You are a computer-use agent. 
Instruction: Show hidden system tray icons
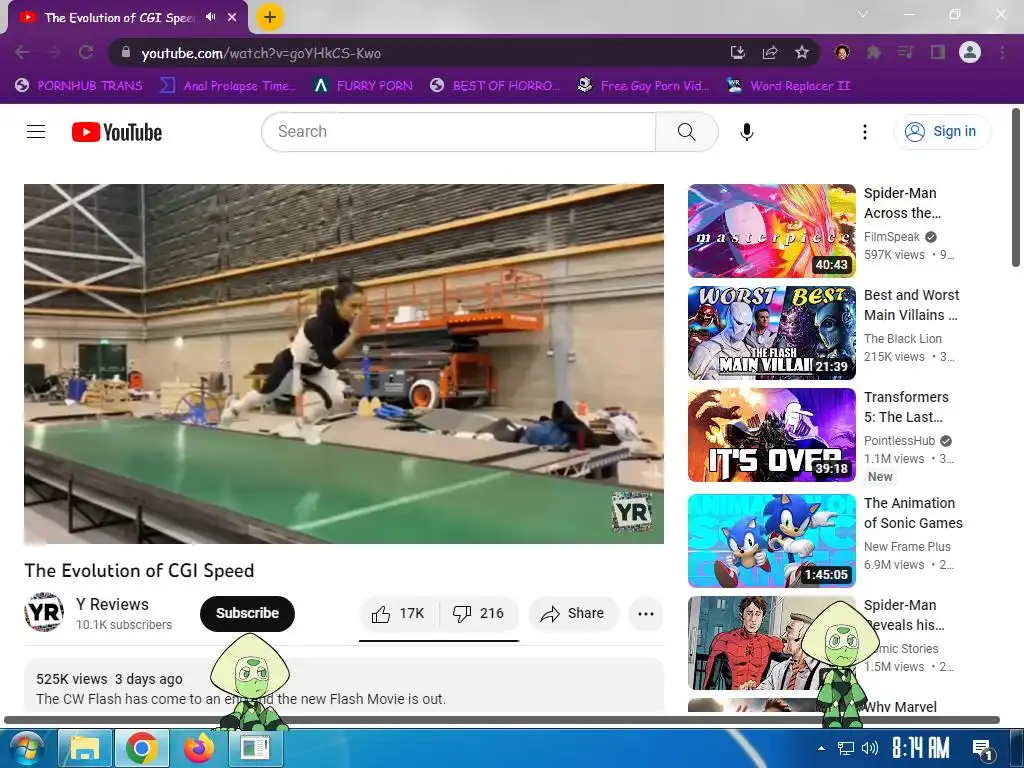pos(822,748)
